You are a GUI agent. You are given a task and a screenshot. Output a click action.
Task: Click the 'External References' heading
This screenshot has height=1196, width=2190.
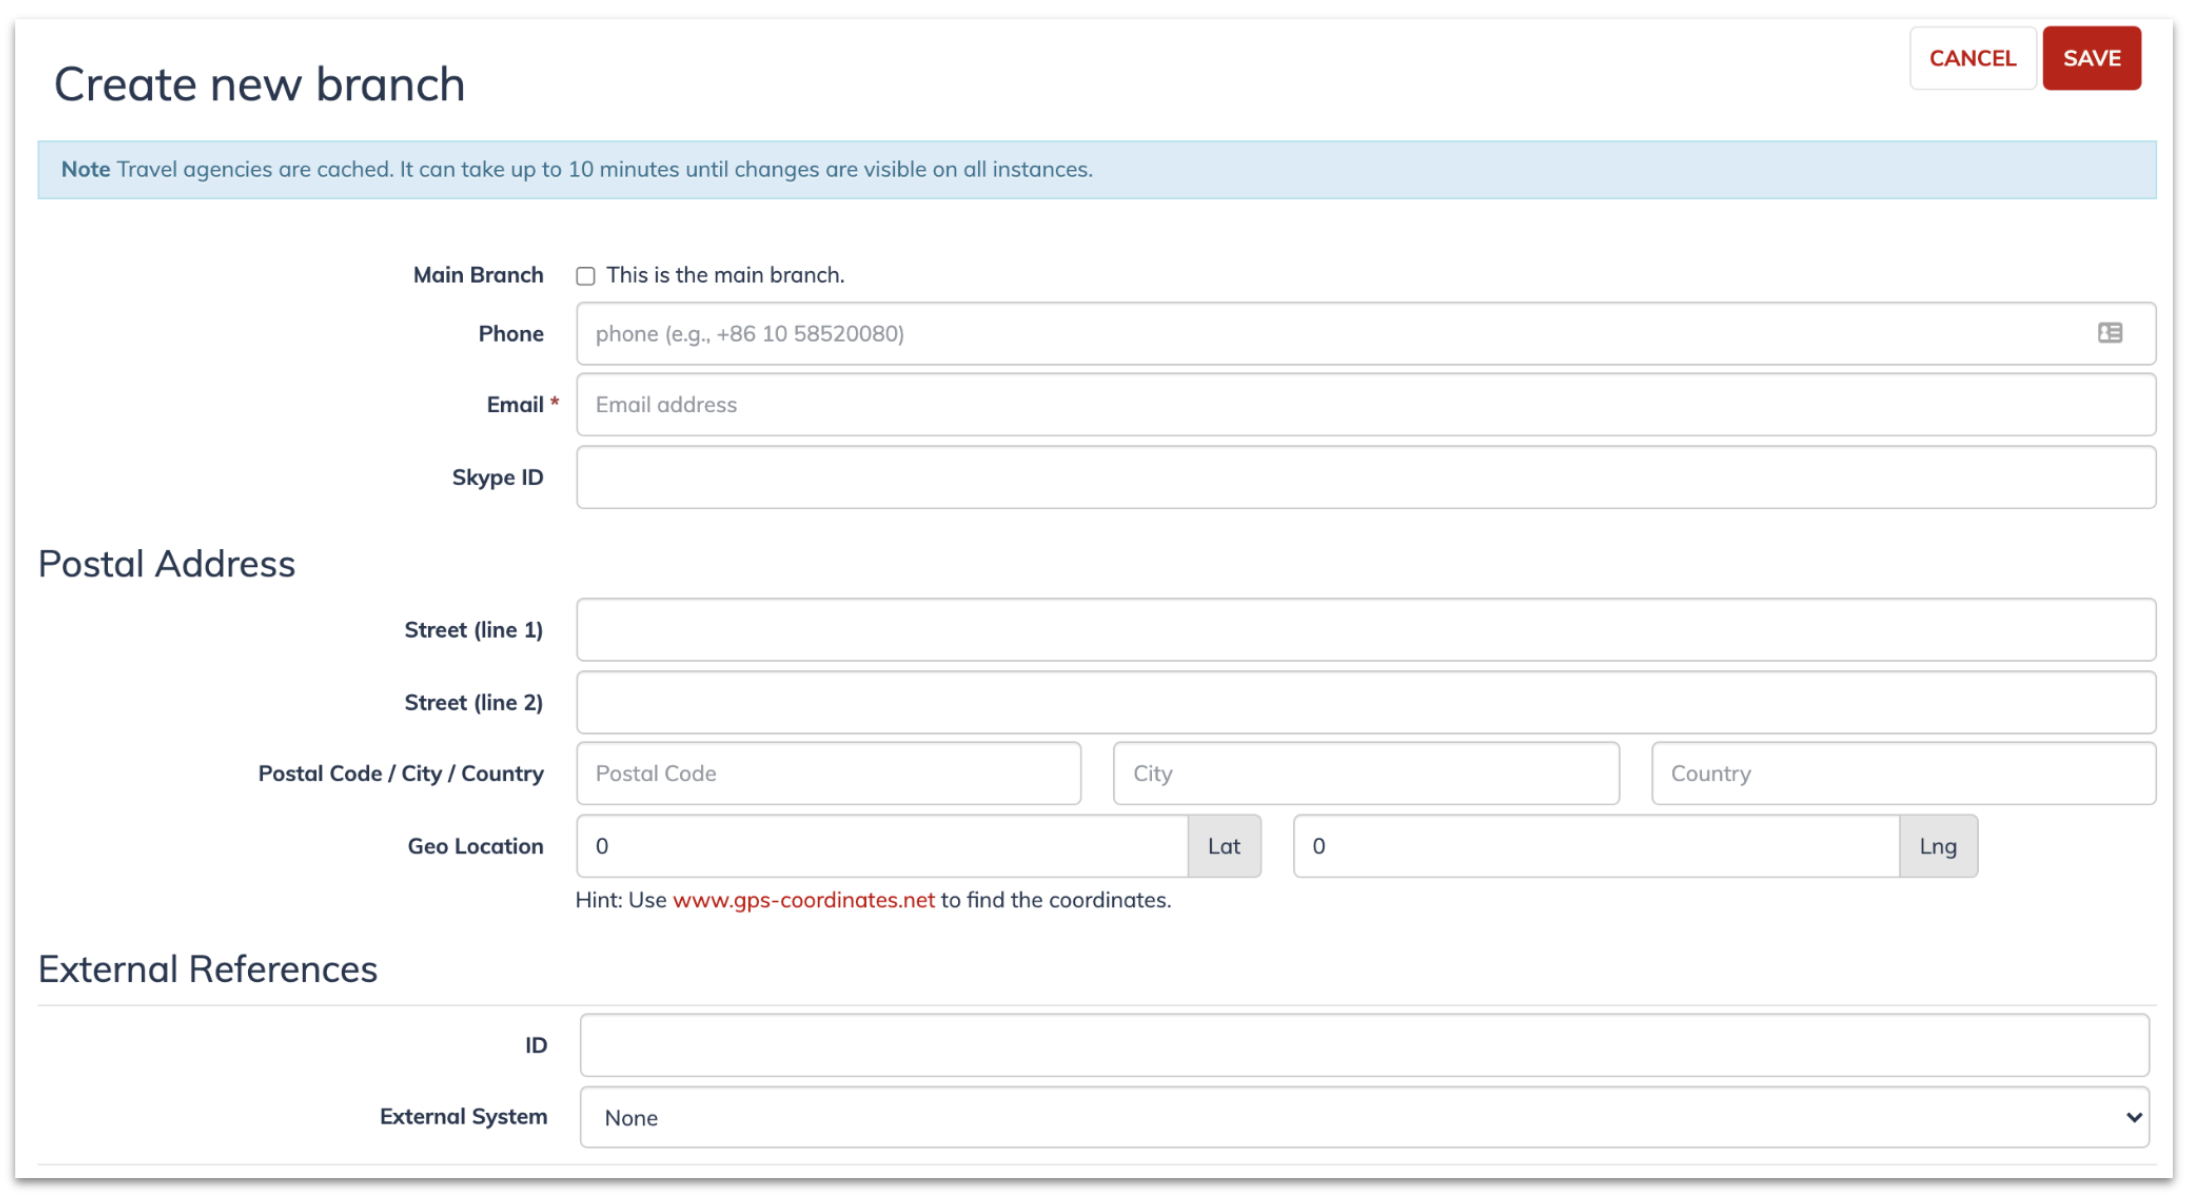coord(208,969)
